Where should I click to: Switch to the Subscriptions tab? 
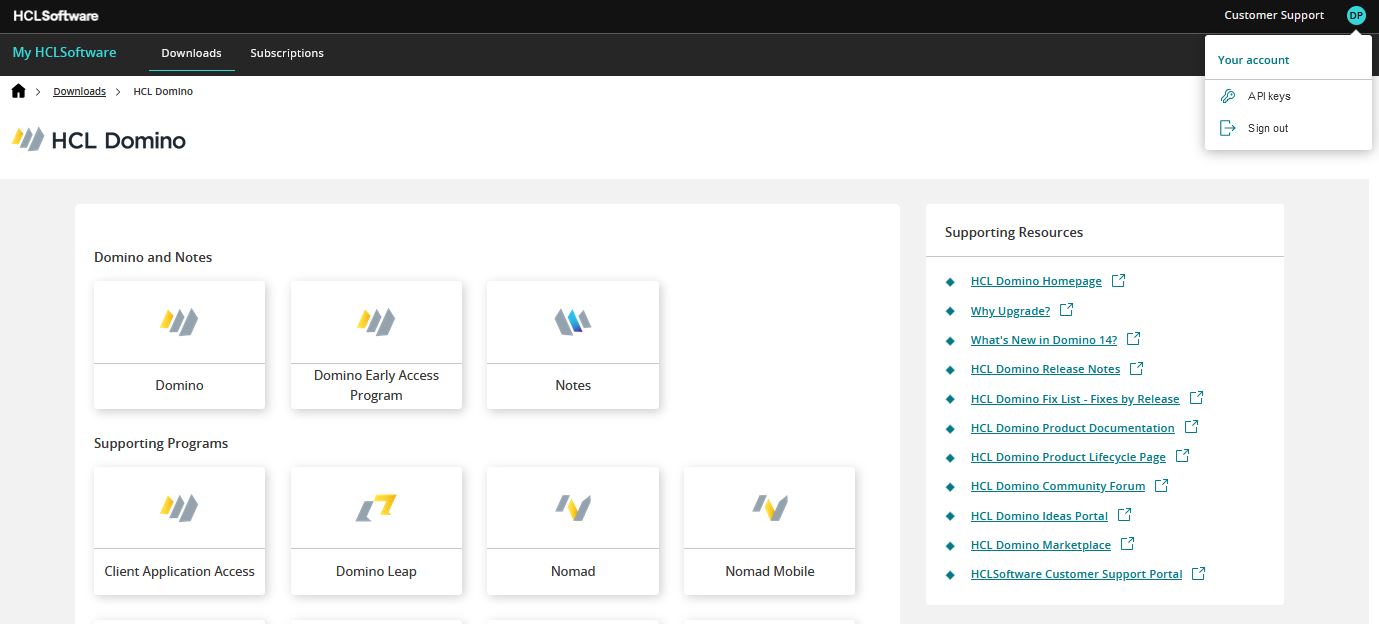point(287,53)
